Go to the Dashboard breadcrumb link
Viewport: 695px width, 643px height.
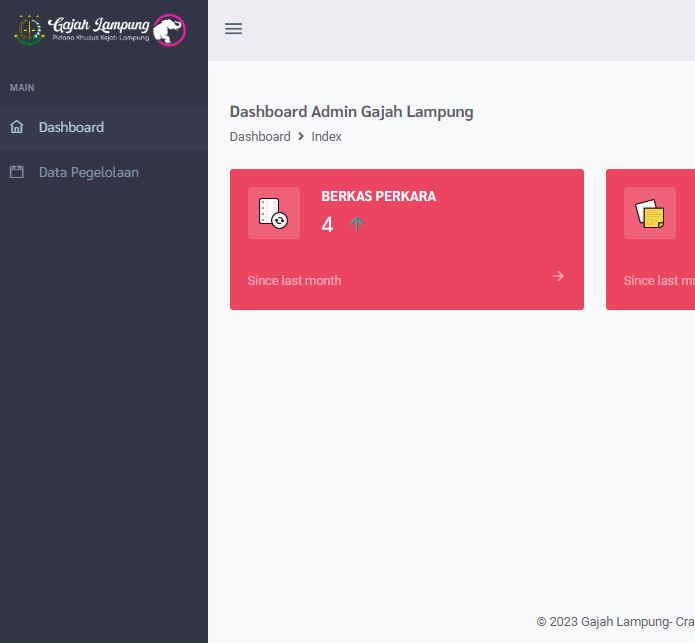[x=260, y=137]
